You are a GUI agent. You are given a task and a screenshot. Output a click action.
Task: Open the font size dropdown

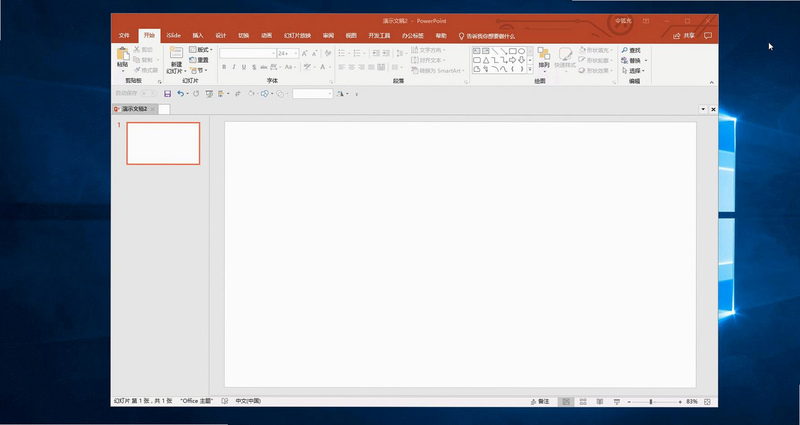295,53
